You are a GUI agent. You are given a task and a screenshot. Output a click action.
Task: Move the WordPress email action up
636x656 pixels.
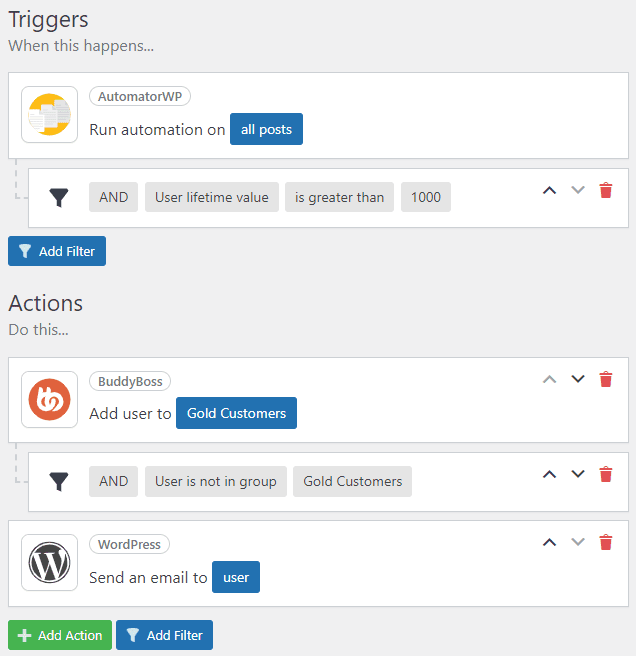tap(548, 542)
